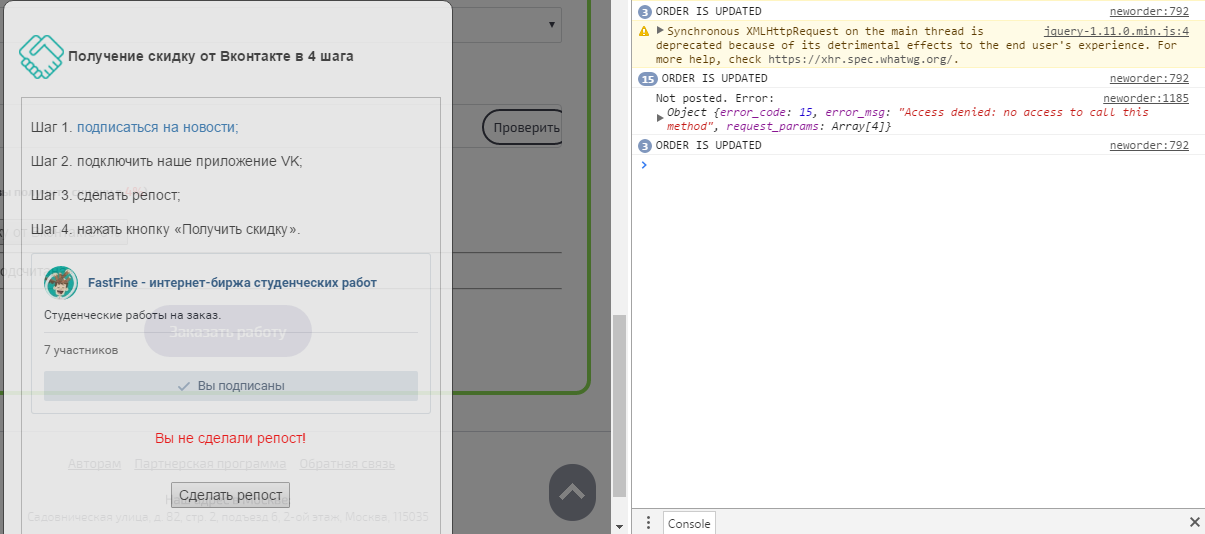
Task: Click the 7 участников text
Action: pyautogui.click(x=81, y=350)
